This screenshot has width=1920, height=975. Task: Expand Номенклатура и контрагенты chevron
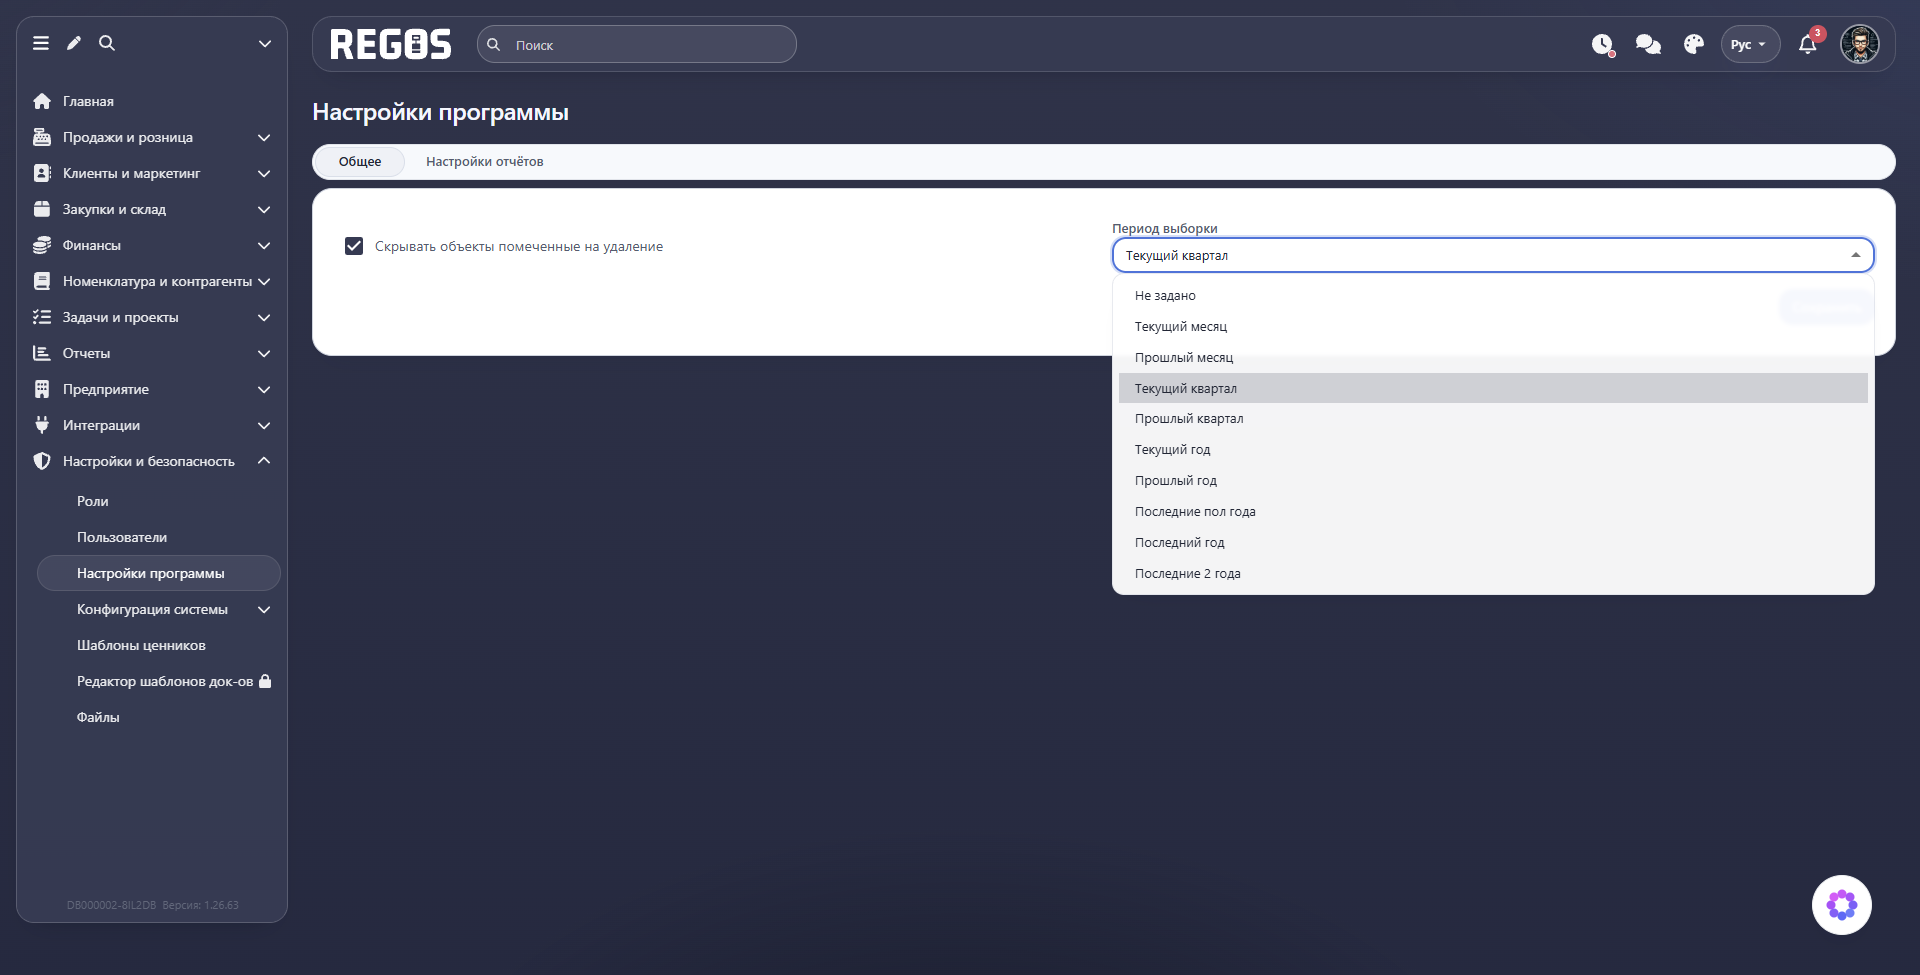(264, 281)
